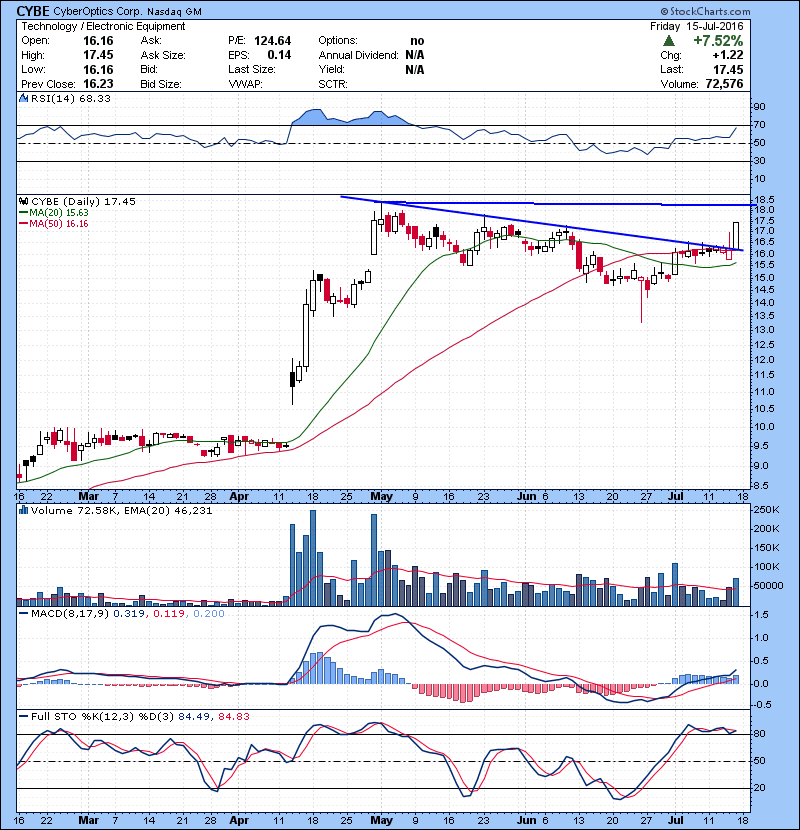800x830 pixels.
Task: Click the volume bars icon beside Volume label
Action: 23,511
